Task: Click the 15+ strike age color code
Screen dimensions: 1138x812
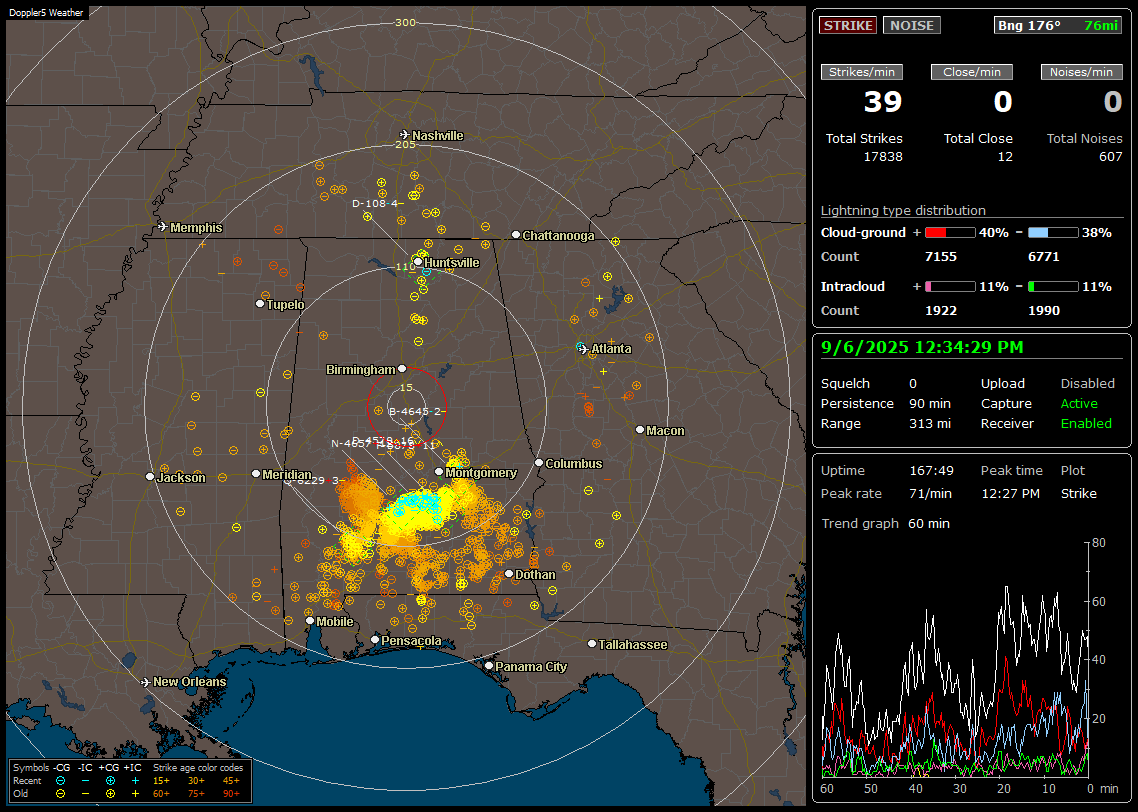Action: click(x=161, y=781)
